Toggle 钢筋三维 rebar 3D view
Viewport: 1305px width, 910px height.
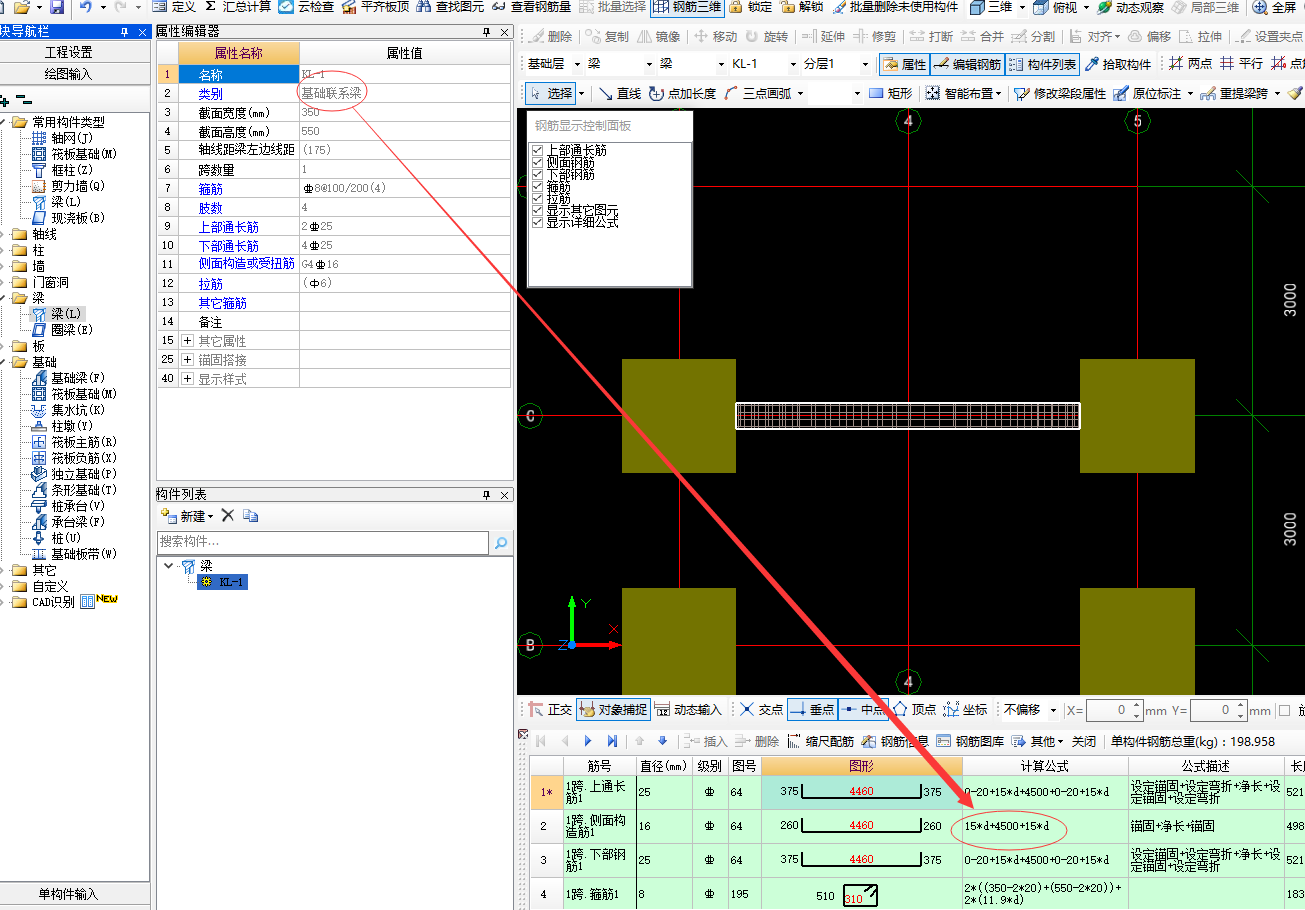coord(687,7)
